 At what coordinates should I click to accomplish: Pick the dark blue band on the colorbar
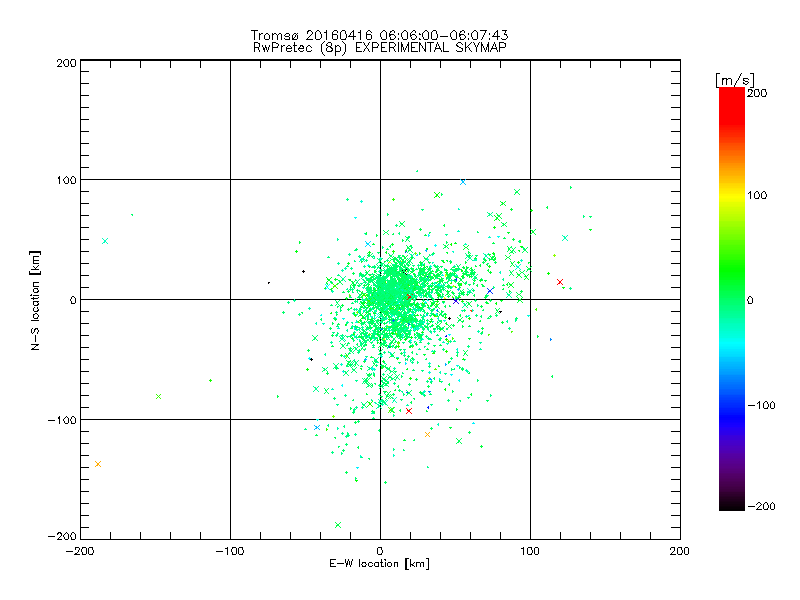[x=732, y=416]
